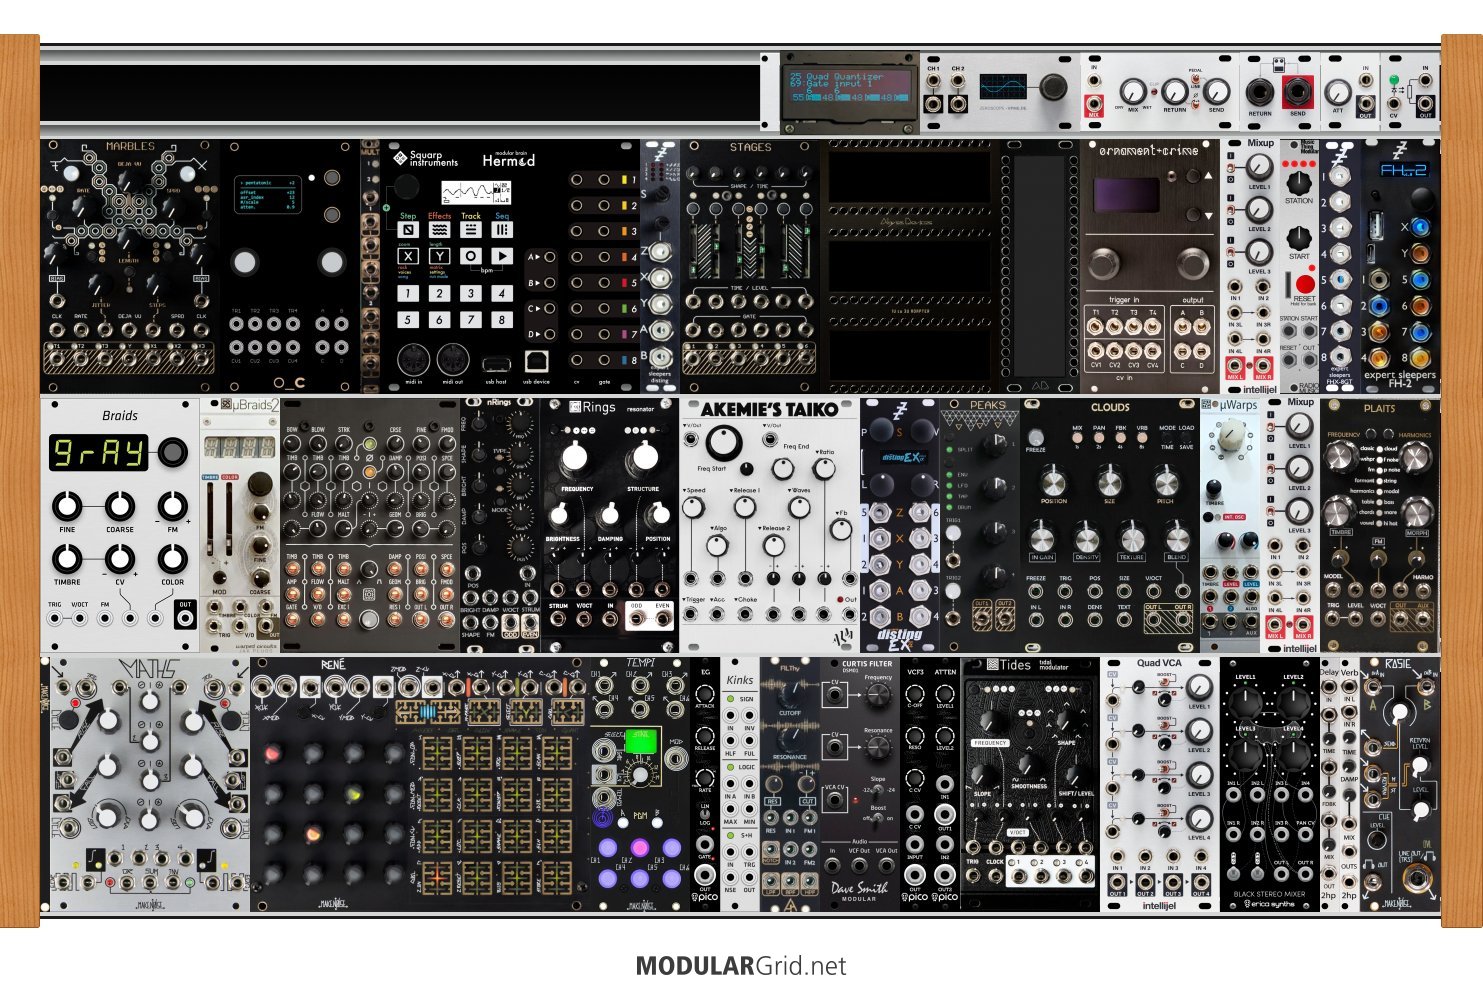The image size is (1483, 987).
Task: Click the Rings STRUCTURE knob
Action: 645,459
